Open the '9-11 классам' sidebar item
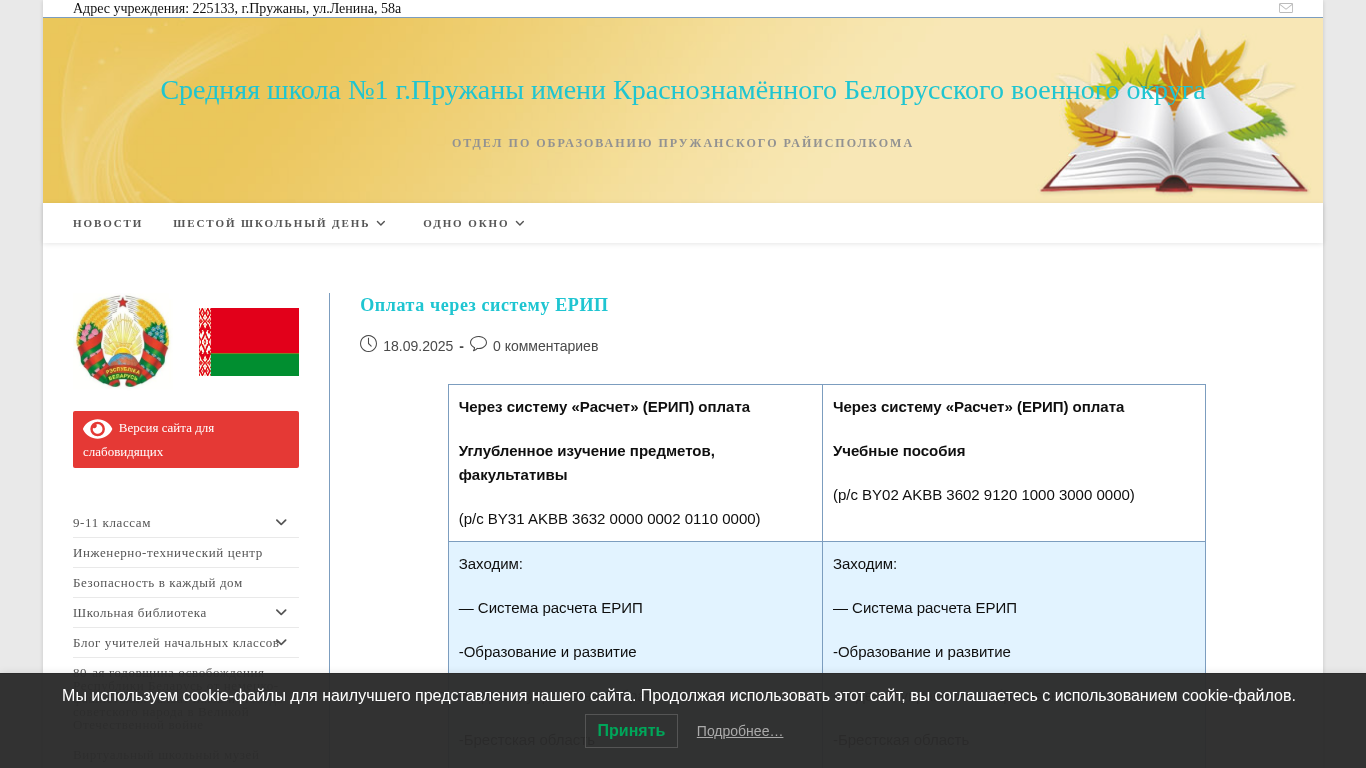The image size is (1366, 768). (112, 523)
